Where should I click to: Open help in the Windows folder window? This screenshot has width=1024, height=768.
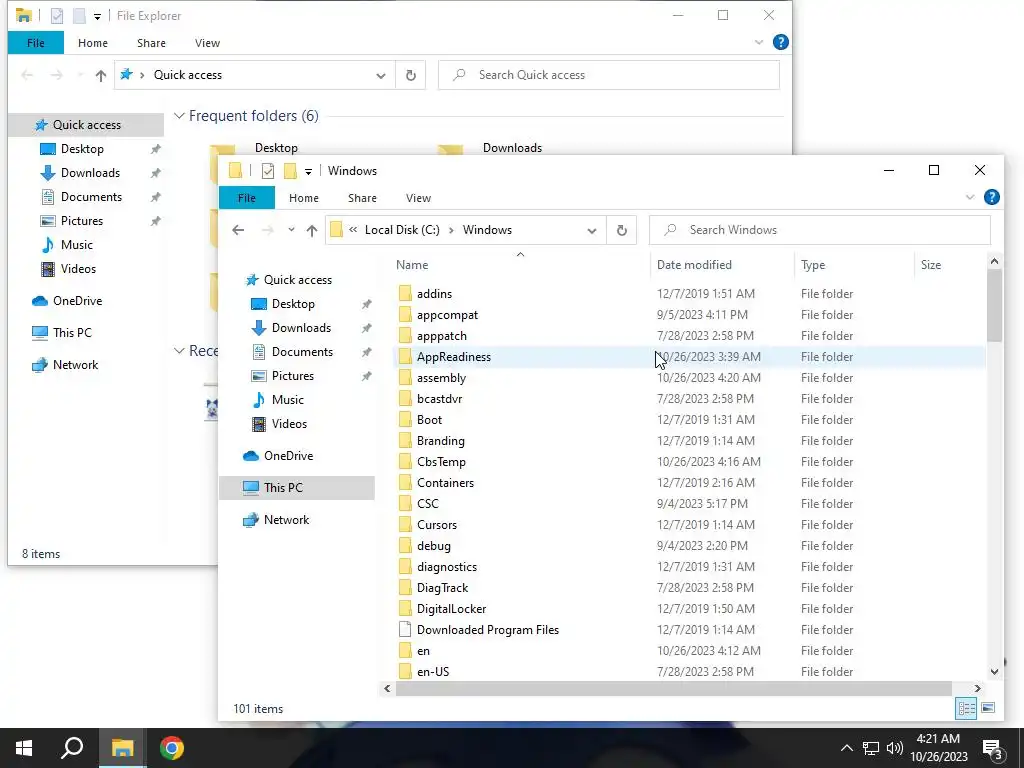click(x=991, y=197)
